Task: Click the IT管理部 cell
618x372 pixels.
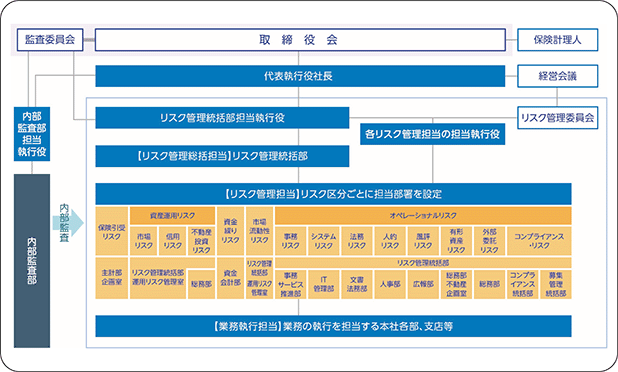Action: coord(323,284)
